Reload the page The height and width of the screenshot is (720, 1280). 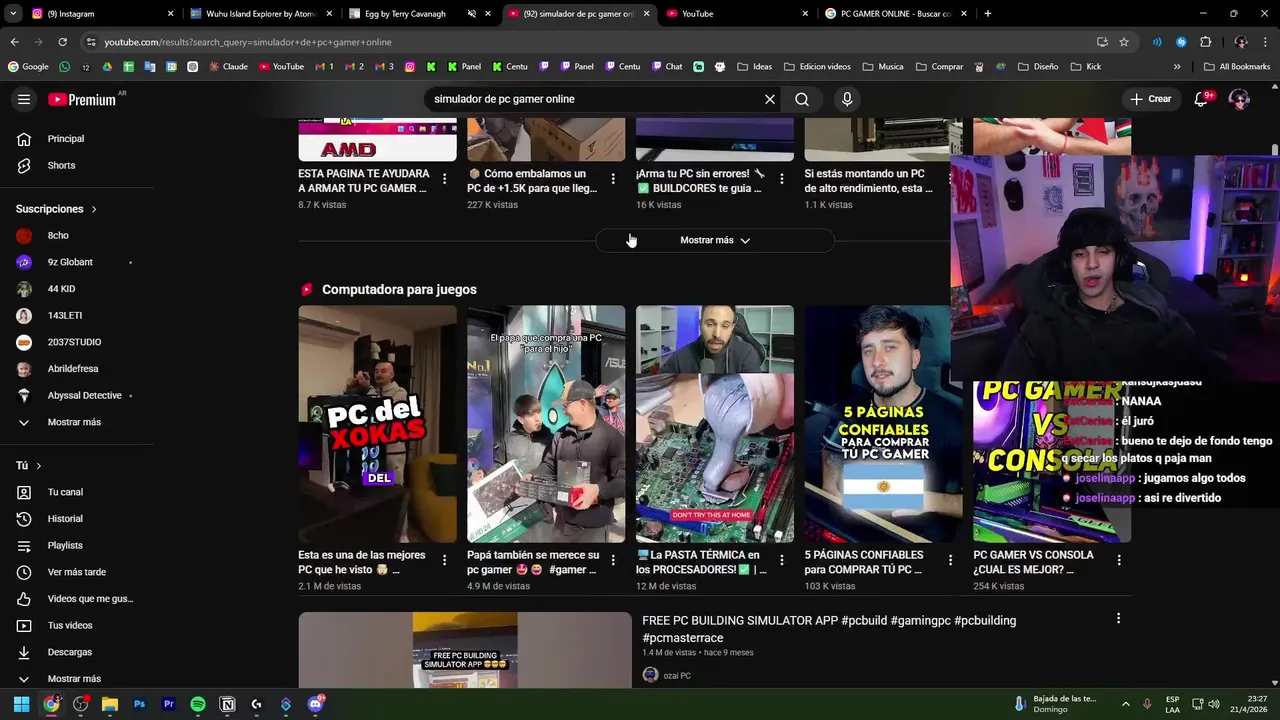pyautogui.click(x=62, y=42)
